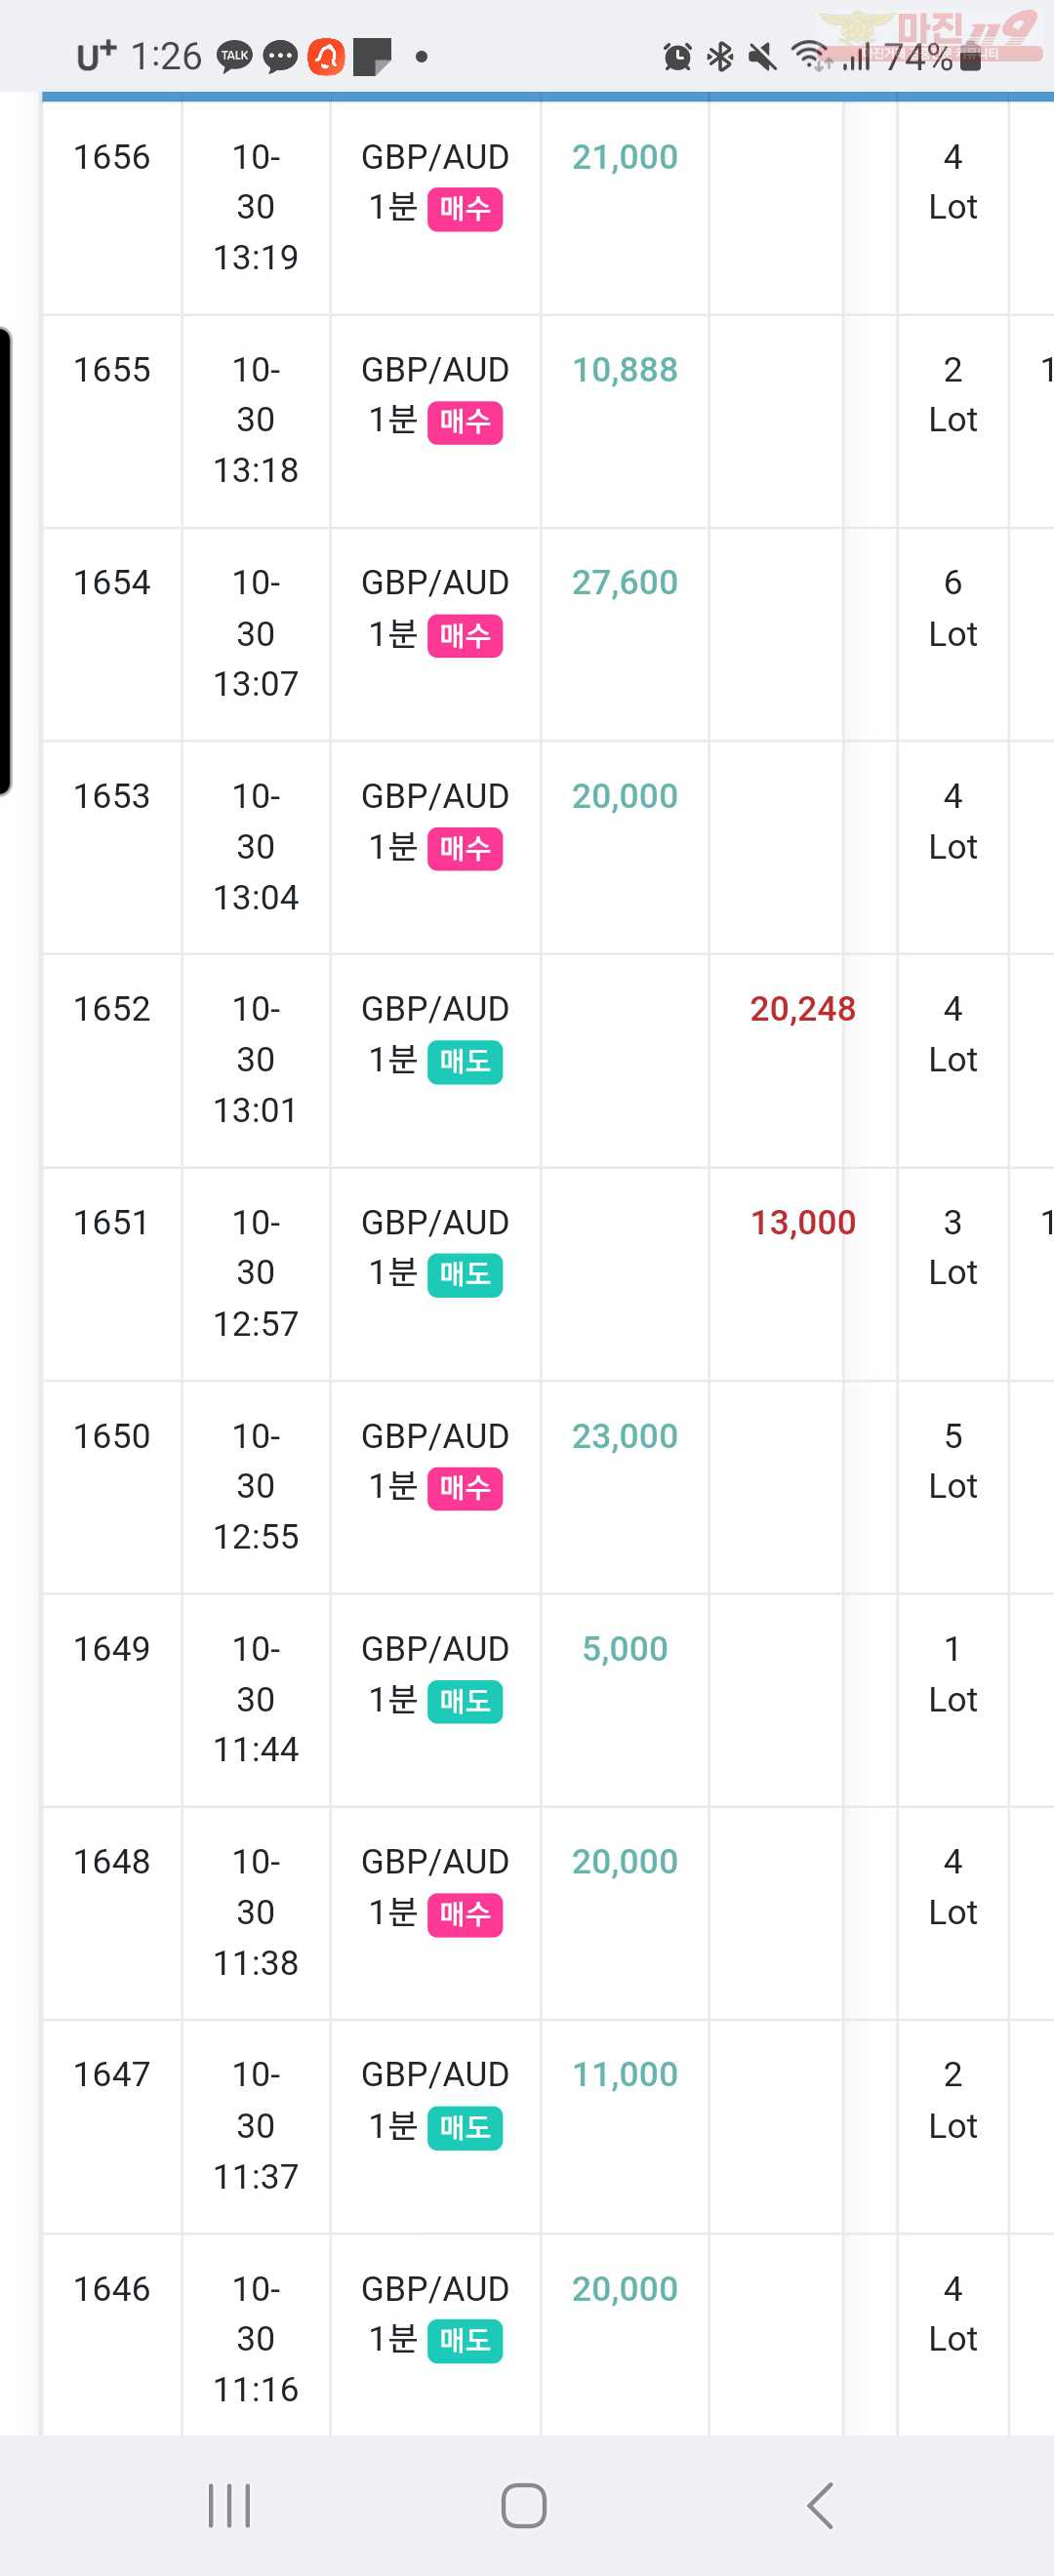Go back with the navigation arrow

pos(820,2505)
